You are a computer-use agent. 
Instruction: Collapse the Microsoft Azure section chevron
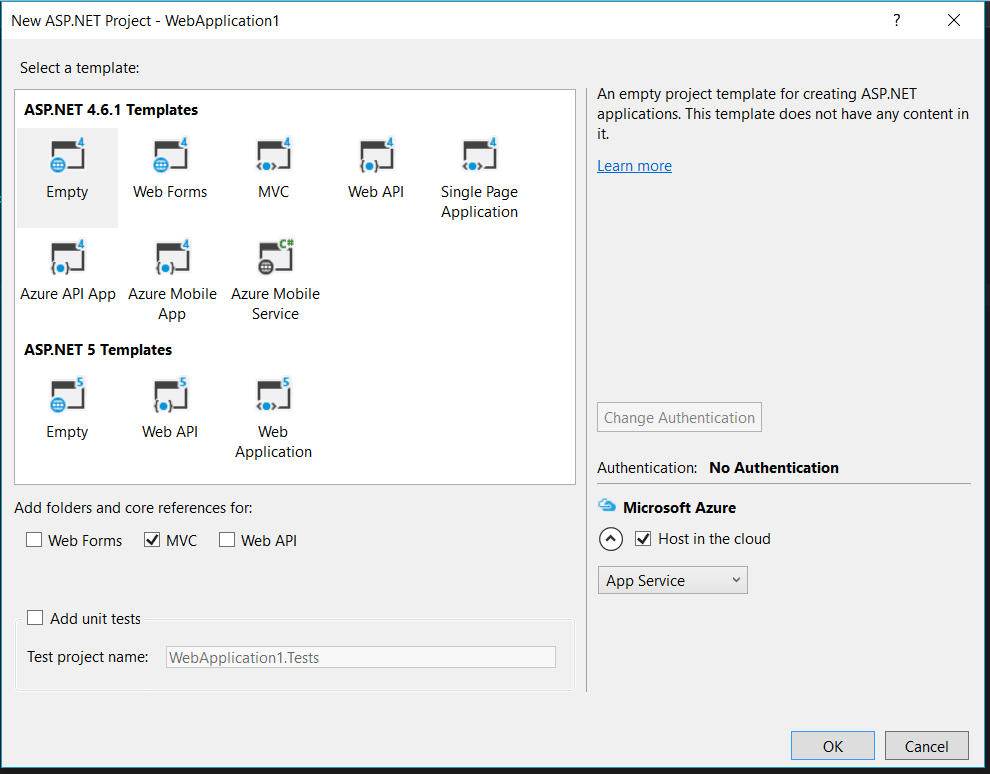611,539
